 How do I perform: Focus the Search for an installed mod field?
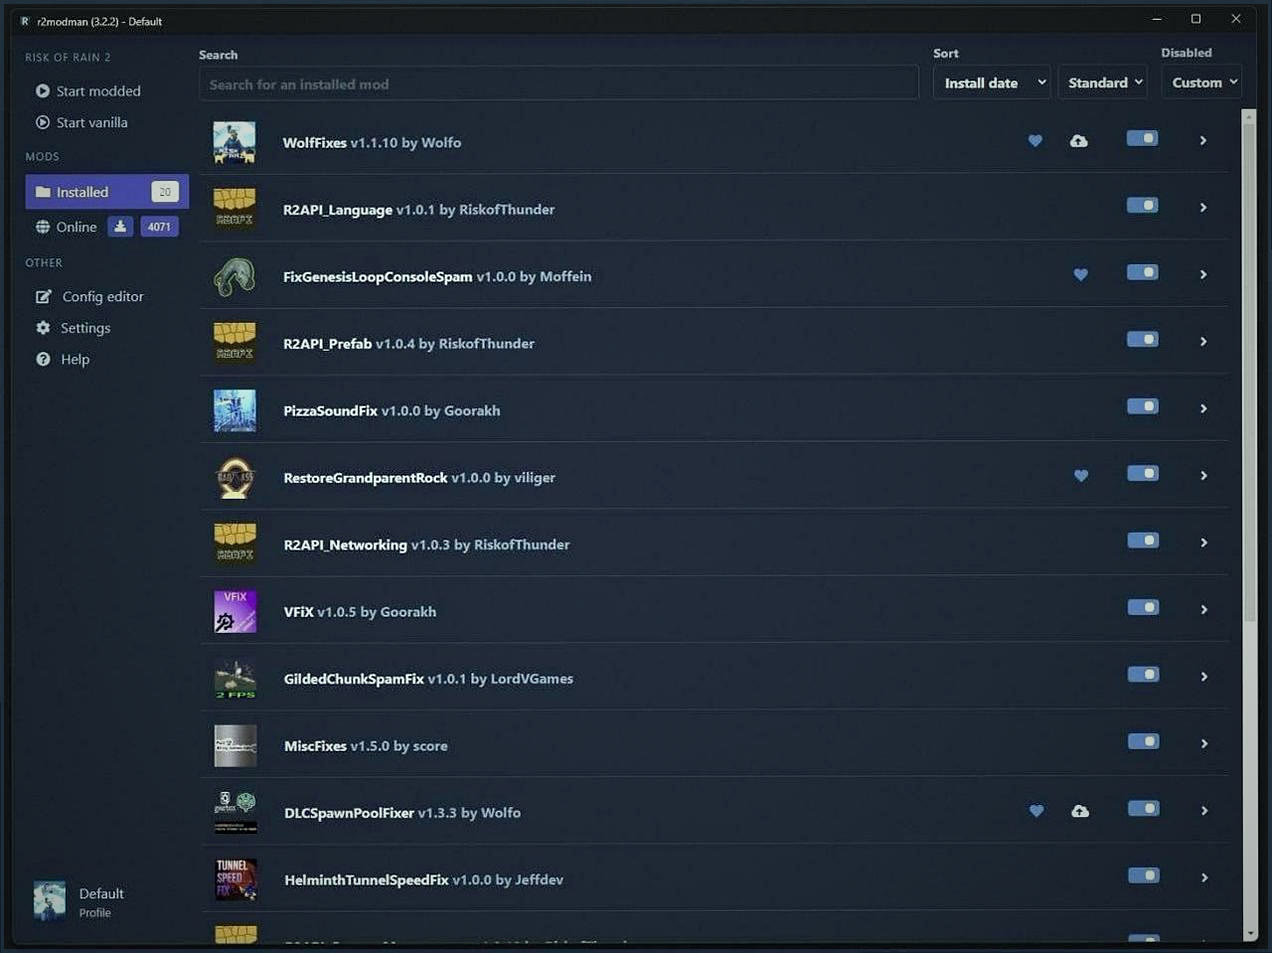point(559,84)
